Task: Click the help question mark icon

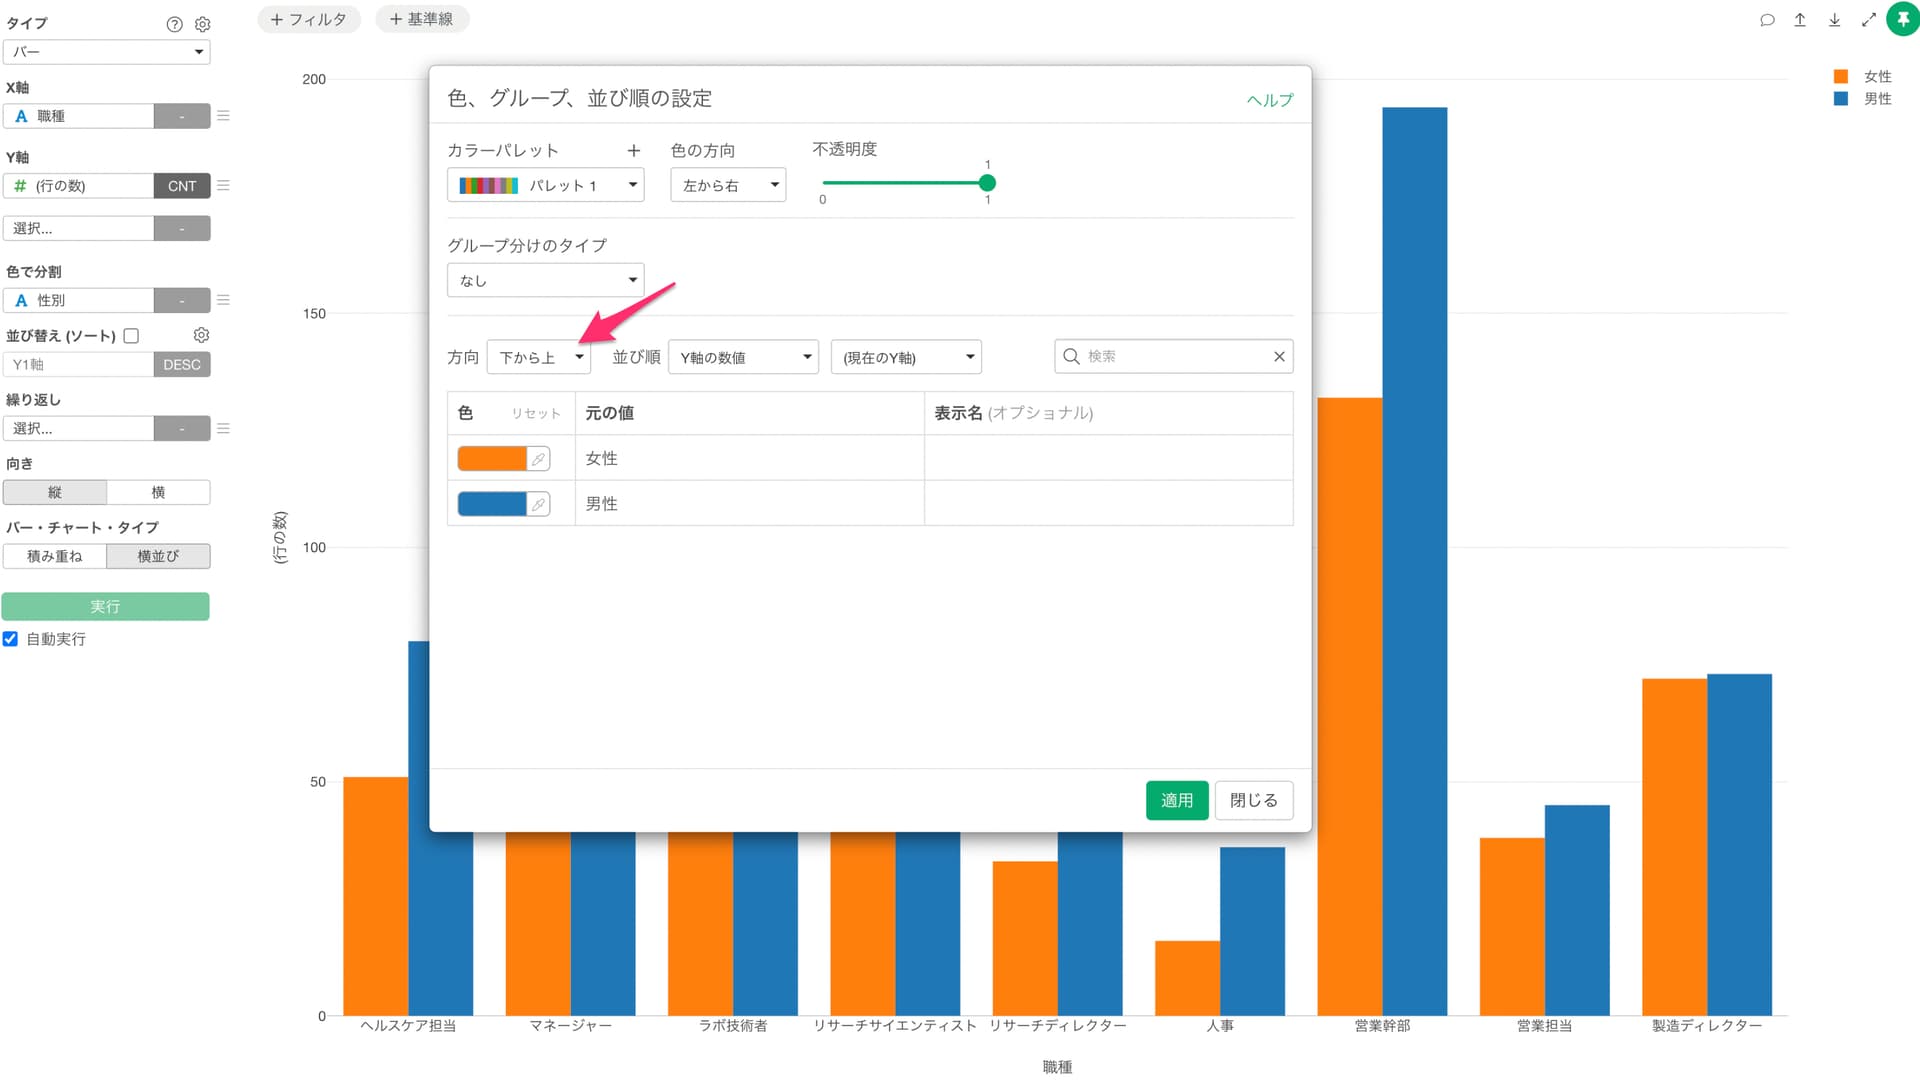Action: tap(174, 24)
